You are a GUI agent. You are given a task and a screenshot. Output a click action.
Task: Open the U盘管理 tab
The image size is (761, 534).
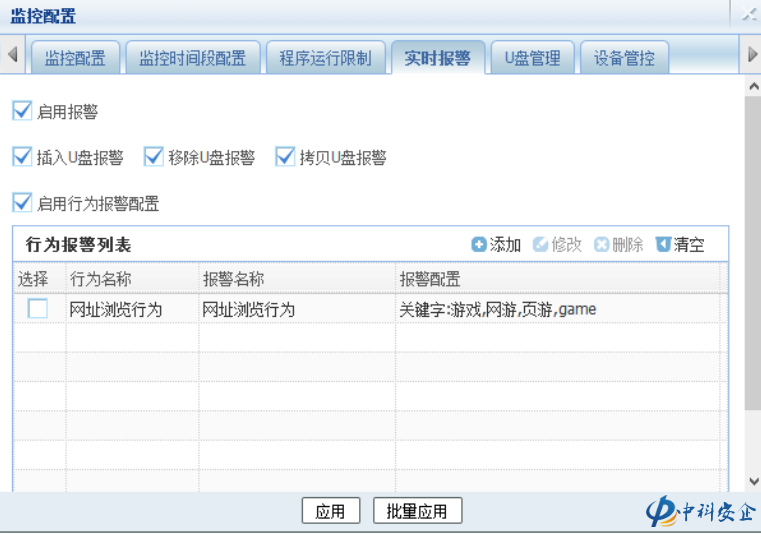coord(532,58)
